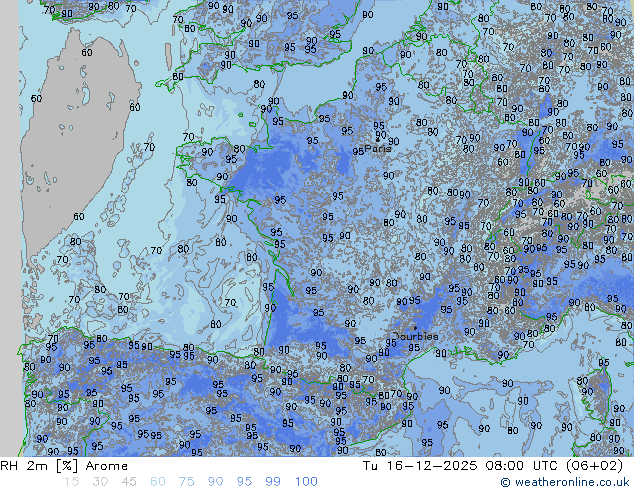Select legend value 95 in scale
Image resolution: width=634 pixels, height=490 pixels.
[244, 482]
